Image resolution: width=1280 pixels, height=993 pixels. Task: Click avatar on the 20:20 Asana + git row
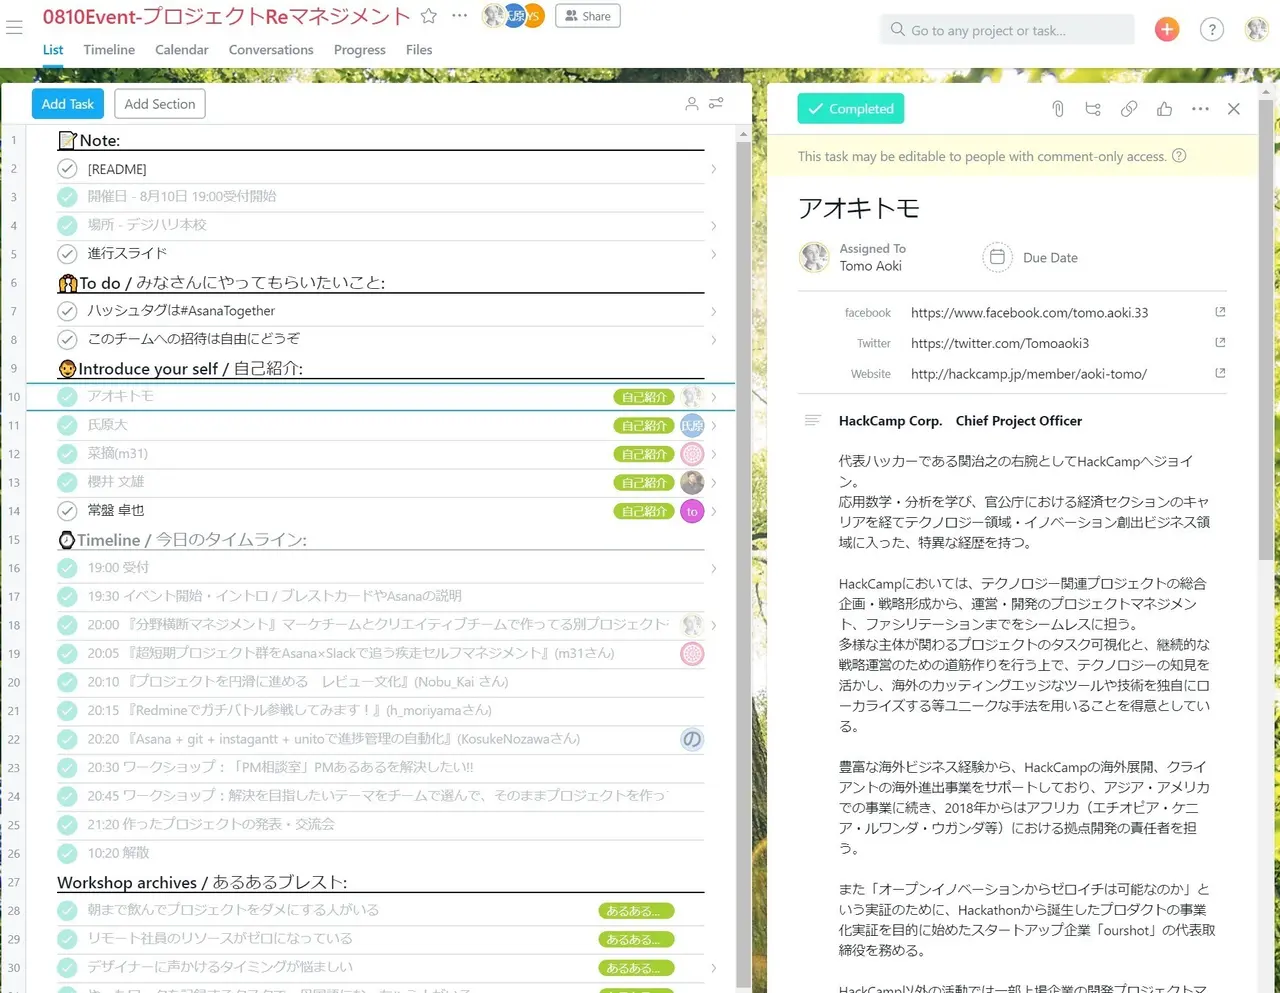(692, 739)
